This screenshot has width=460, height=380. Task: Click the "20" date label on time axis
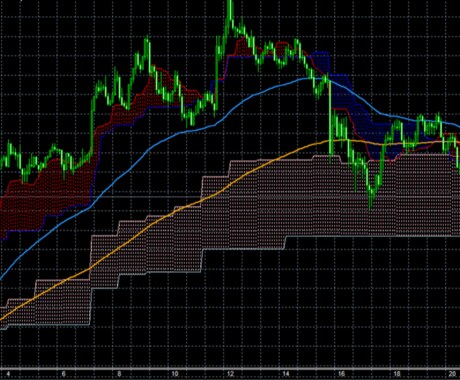click(x=452, y=373)
